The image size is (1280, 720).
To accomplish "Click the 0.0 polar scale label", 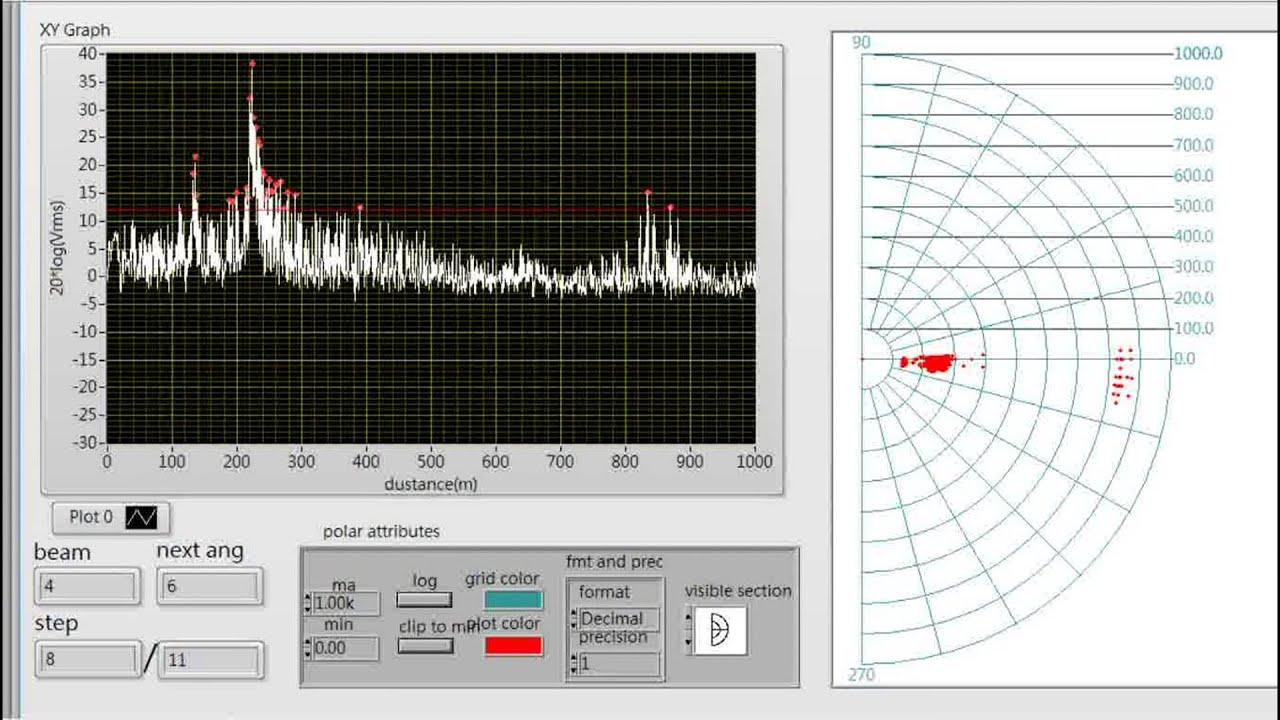I will click(1184, 358).
